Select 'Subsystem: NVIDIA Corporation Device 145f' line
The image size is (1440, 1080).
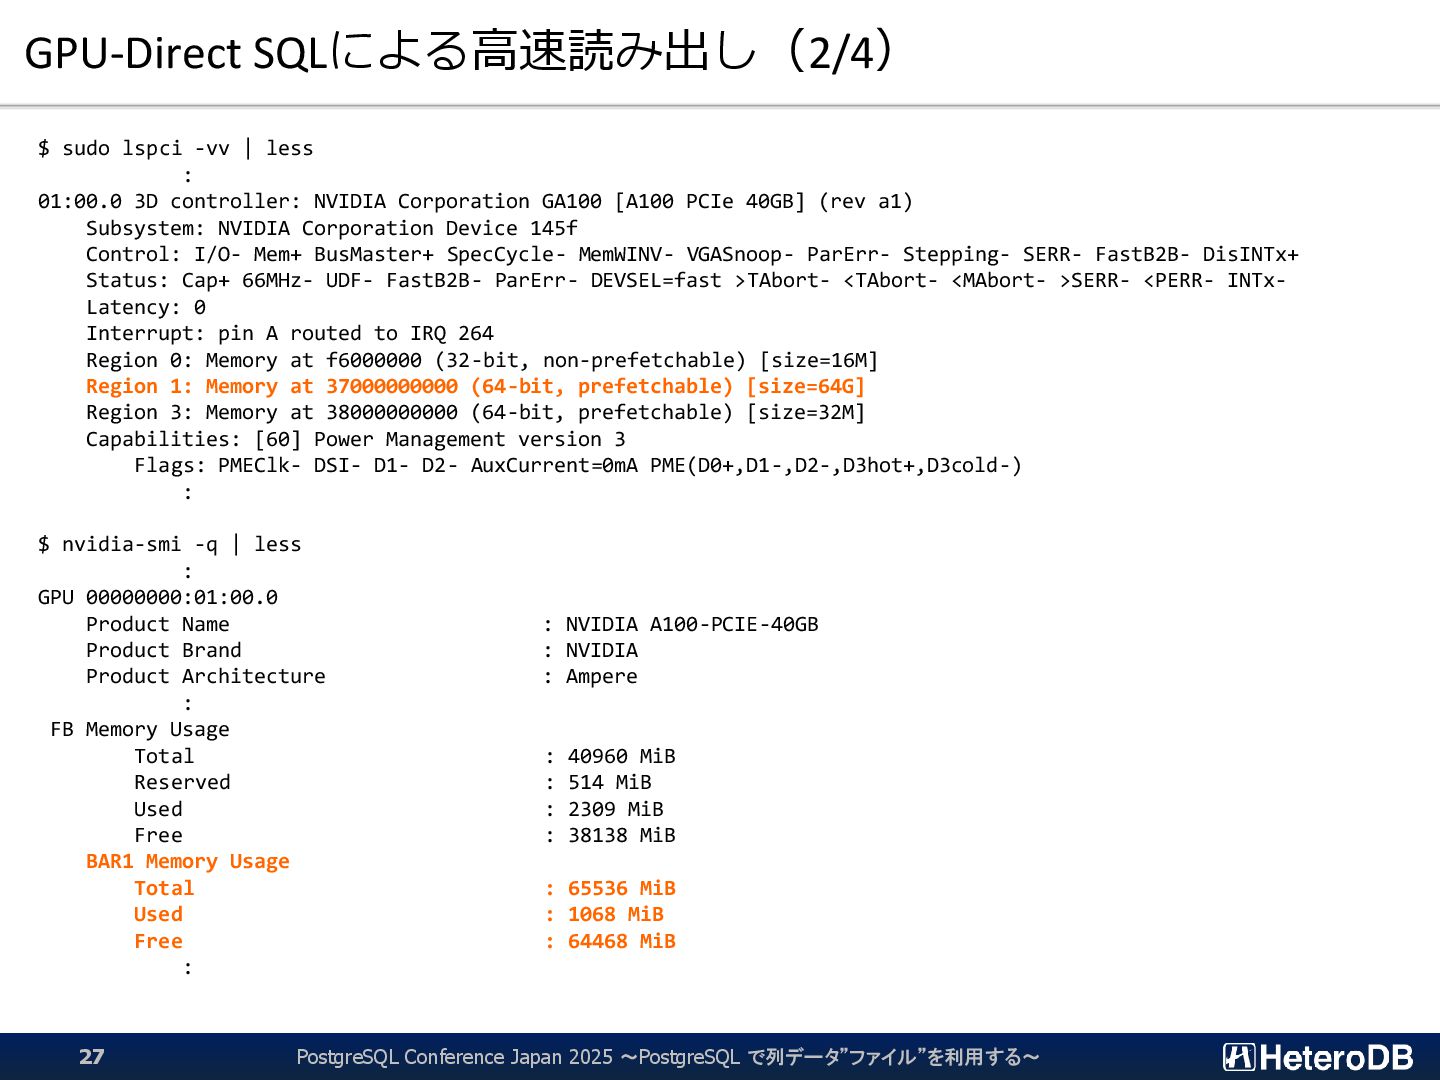click(x=332, y=228)
